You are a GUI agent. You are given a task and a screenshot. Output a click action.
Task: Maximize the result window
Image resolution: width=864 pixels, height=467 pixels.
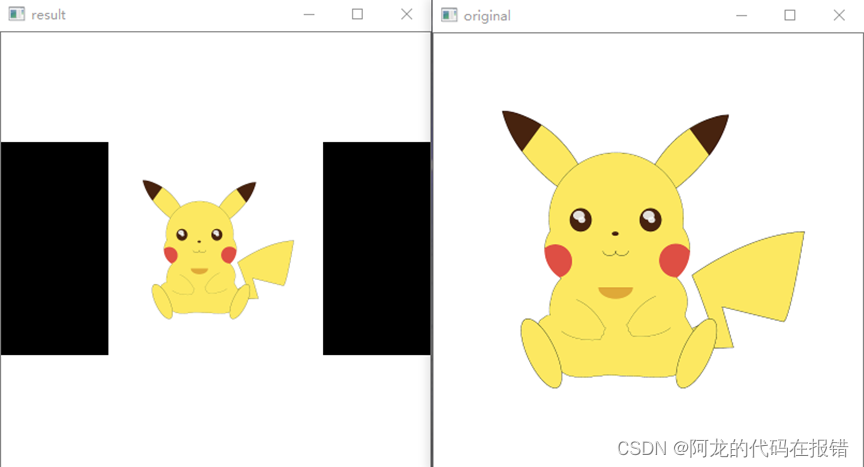(x=357, y=14)
